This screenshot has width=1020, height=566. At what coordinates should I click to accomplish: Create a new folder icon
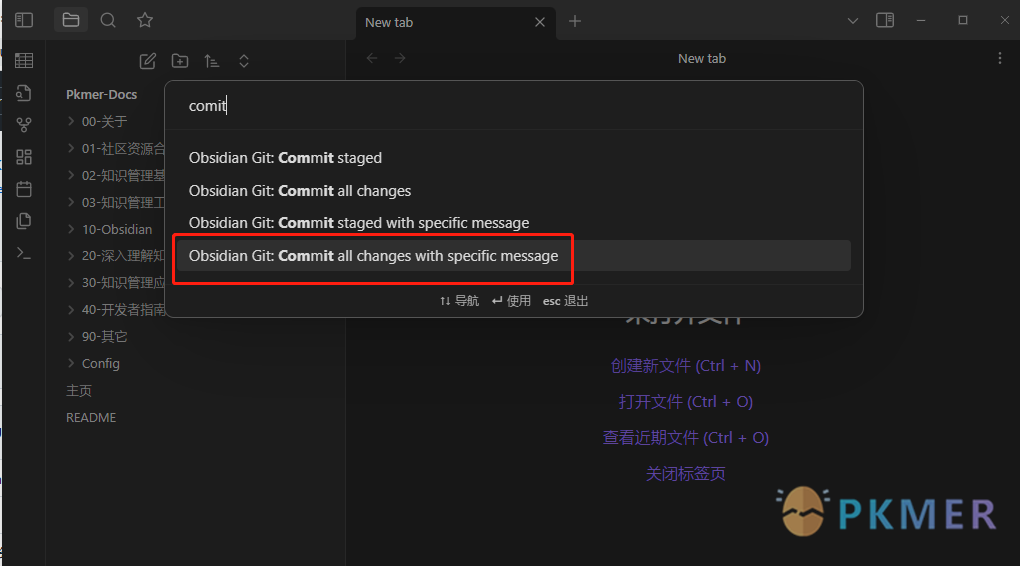coord(180,61)
